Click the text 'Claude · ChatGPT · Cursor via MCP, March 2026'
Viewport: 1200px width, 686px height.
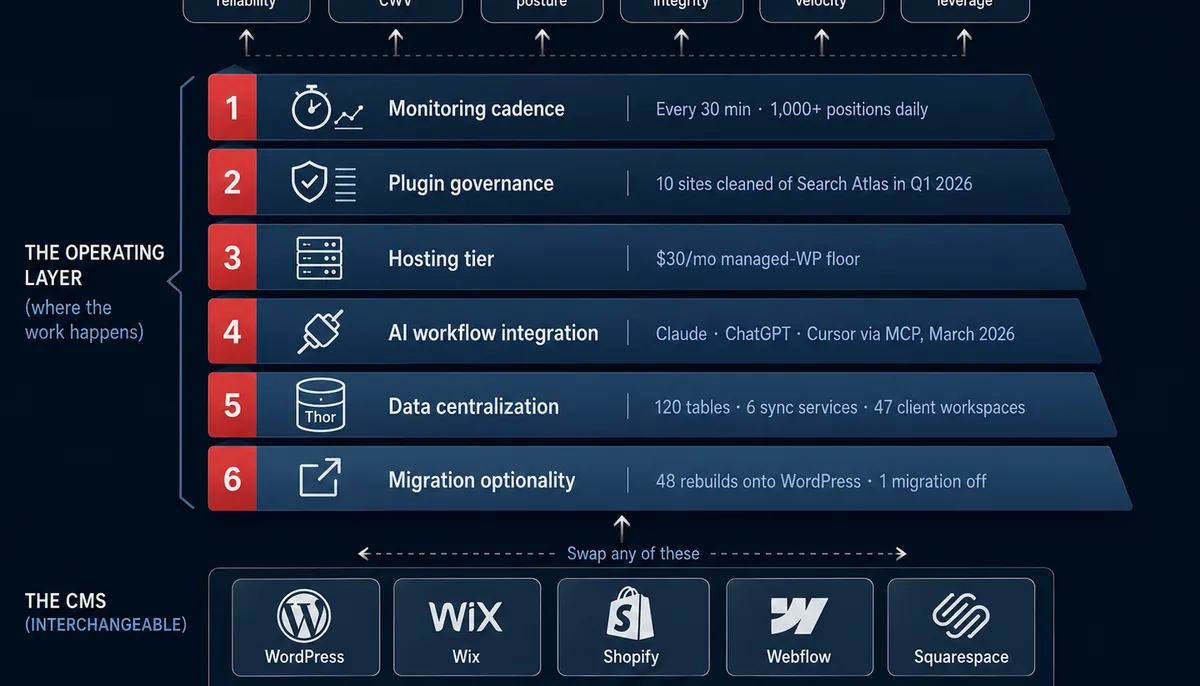point(835,334)
